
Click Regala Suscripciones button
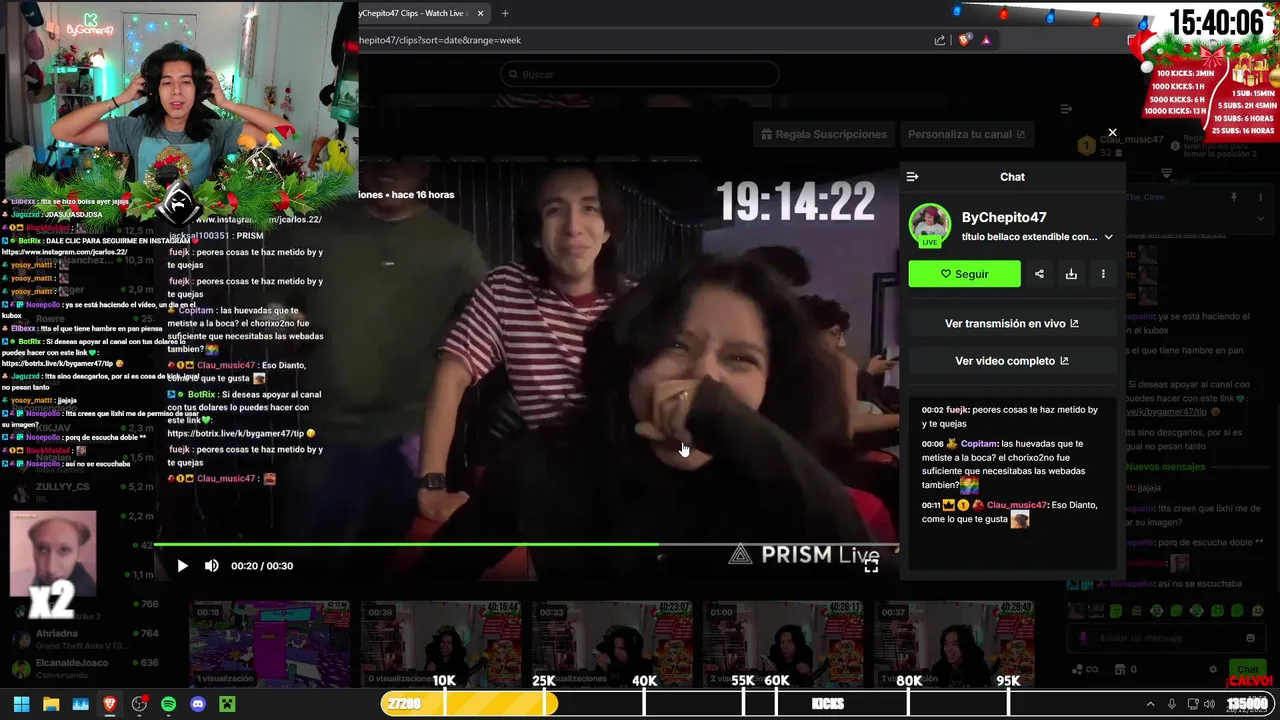(824, 134)
